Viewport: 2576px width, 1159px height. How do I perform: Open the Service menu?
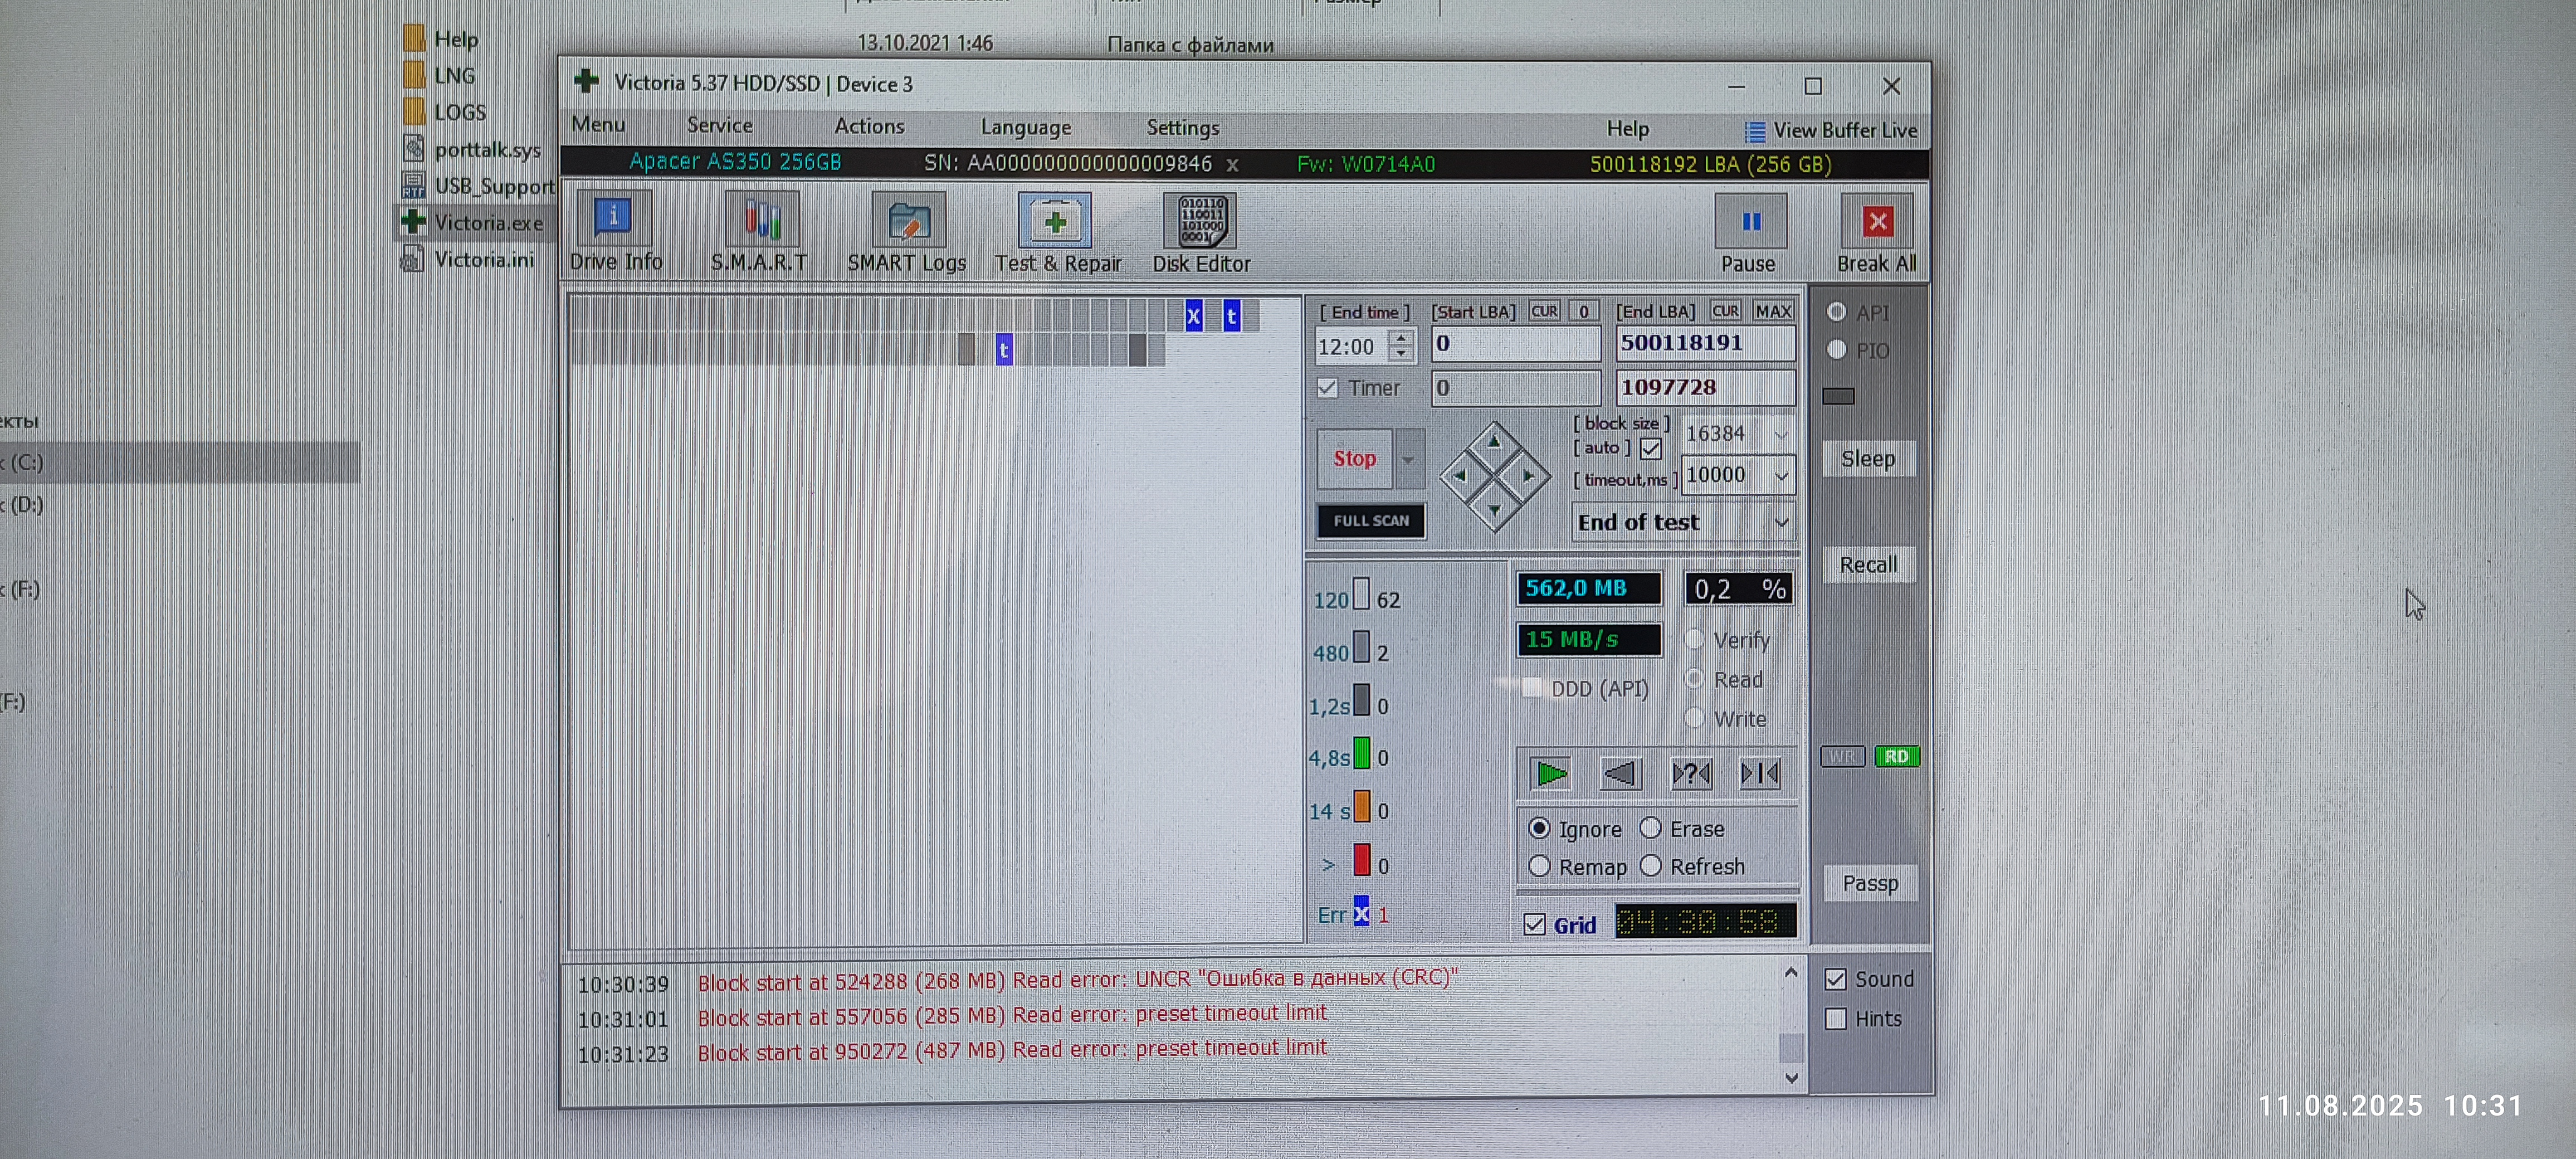coord(719,126)
